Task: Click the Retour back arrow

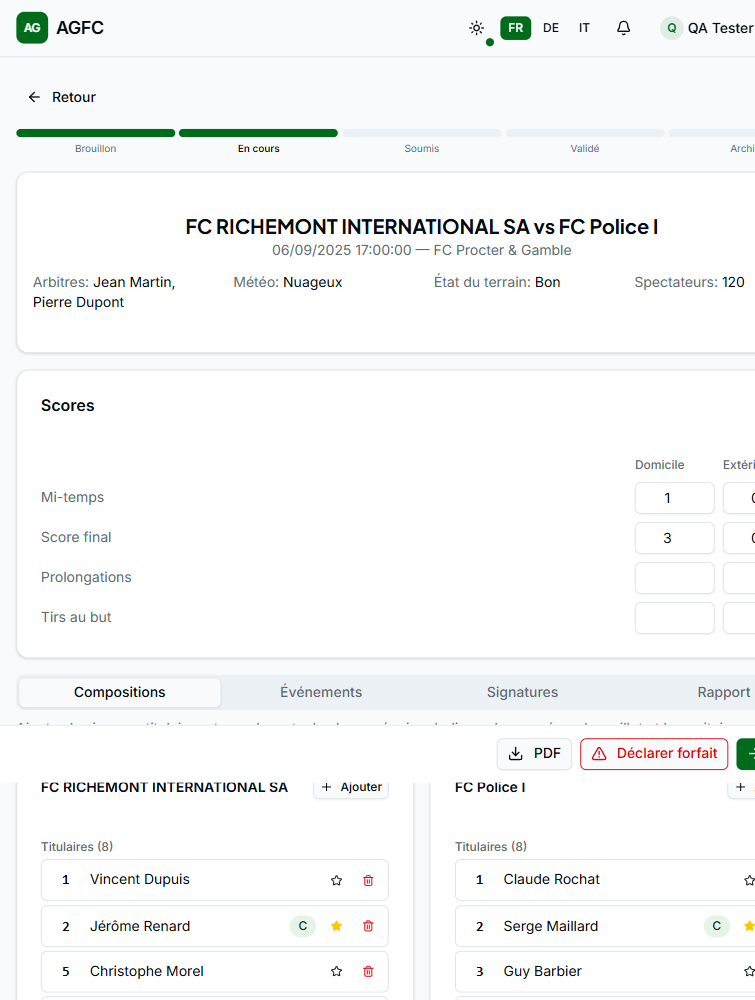Action: (x=34, y=97)
